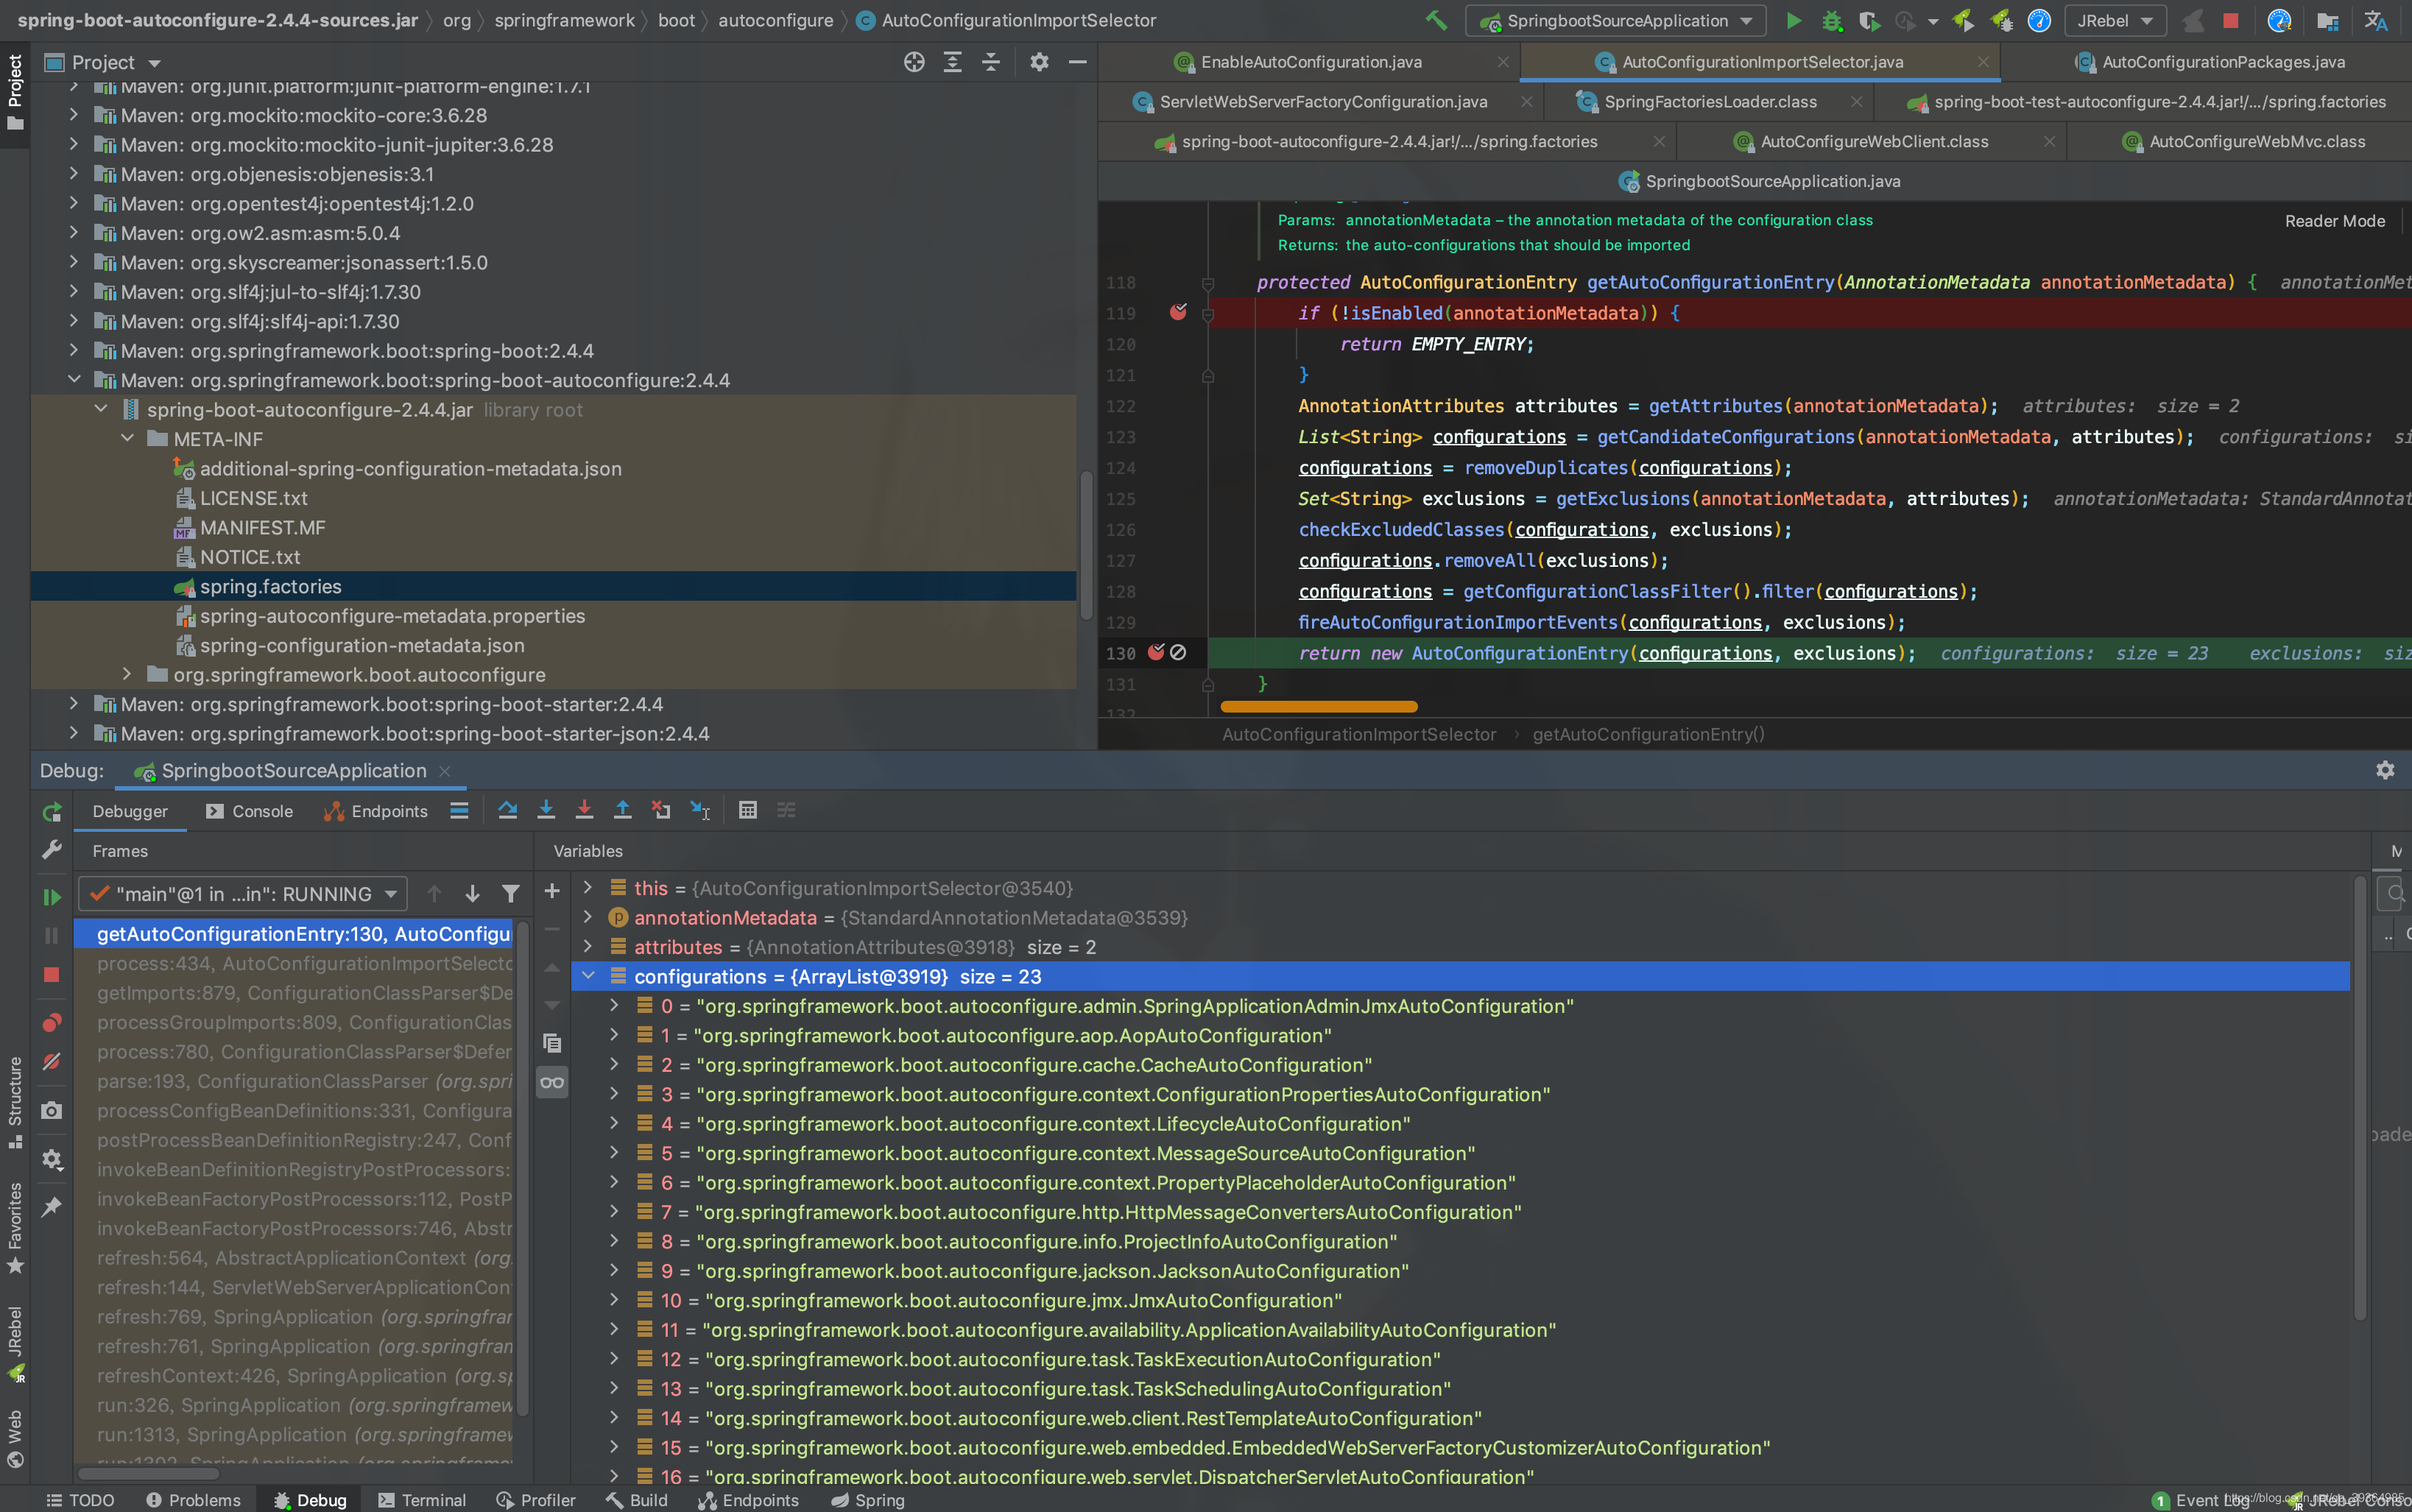Rerun the SpringbootSourceApplication debug session
2412x1512 pixels.
(52, 811)
